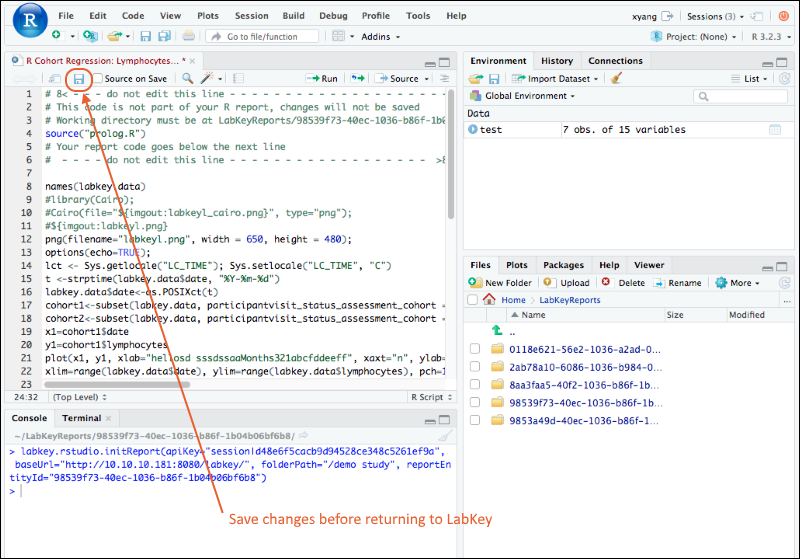Click the save all documents icon in main toolbar
800x559 pixels.
click(164, 36)
